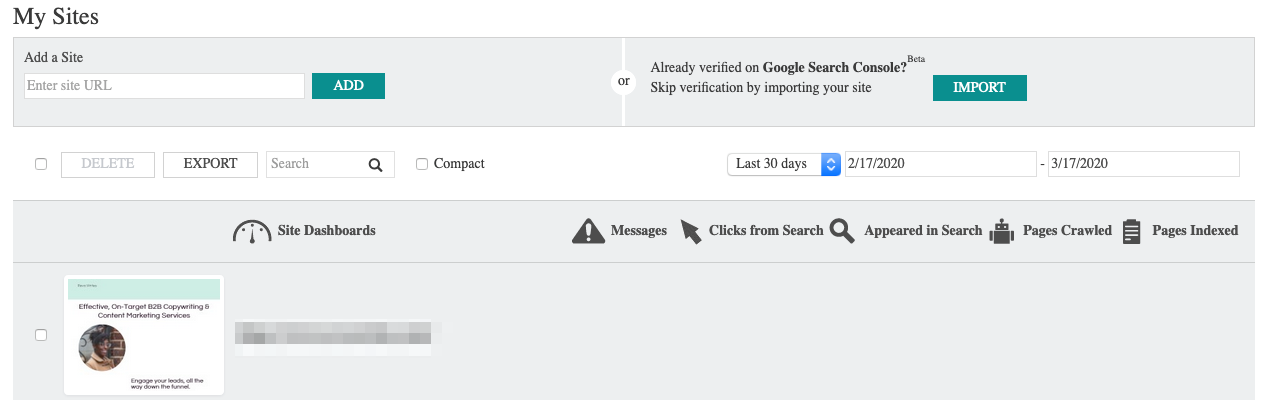
Task: Sort by Appeared in Search column header
Action: [x=923, y=231]
